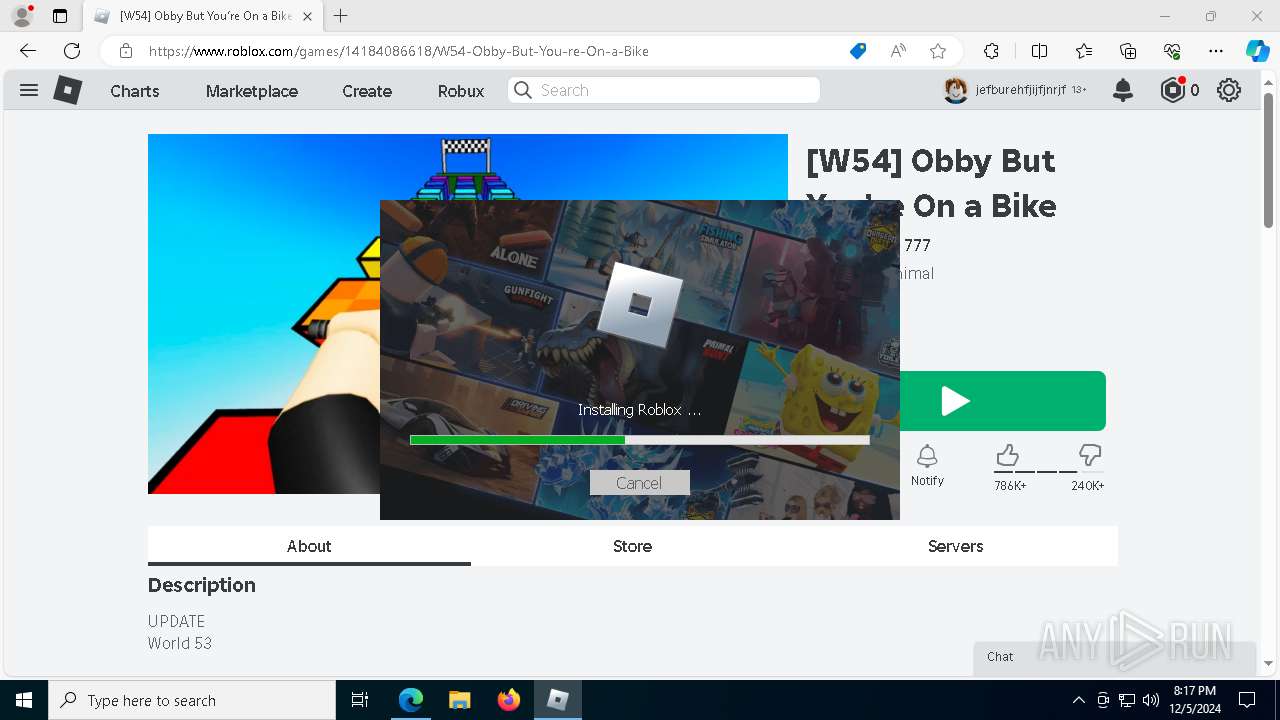Open Microsoft Edge from taskbar

coord(411,700)
